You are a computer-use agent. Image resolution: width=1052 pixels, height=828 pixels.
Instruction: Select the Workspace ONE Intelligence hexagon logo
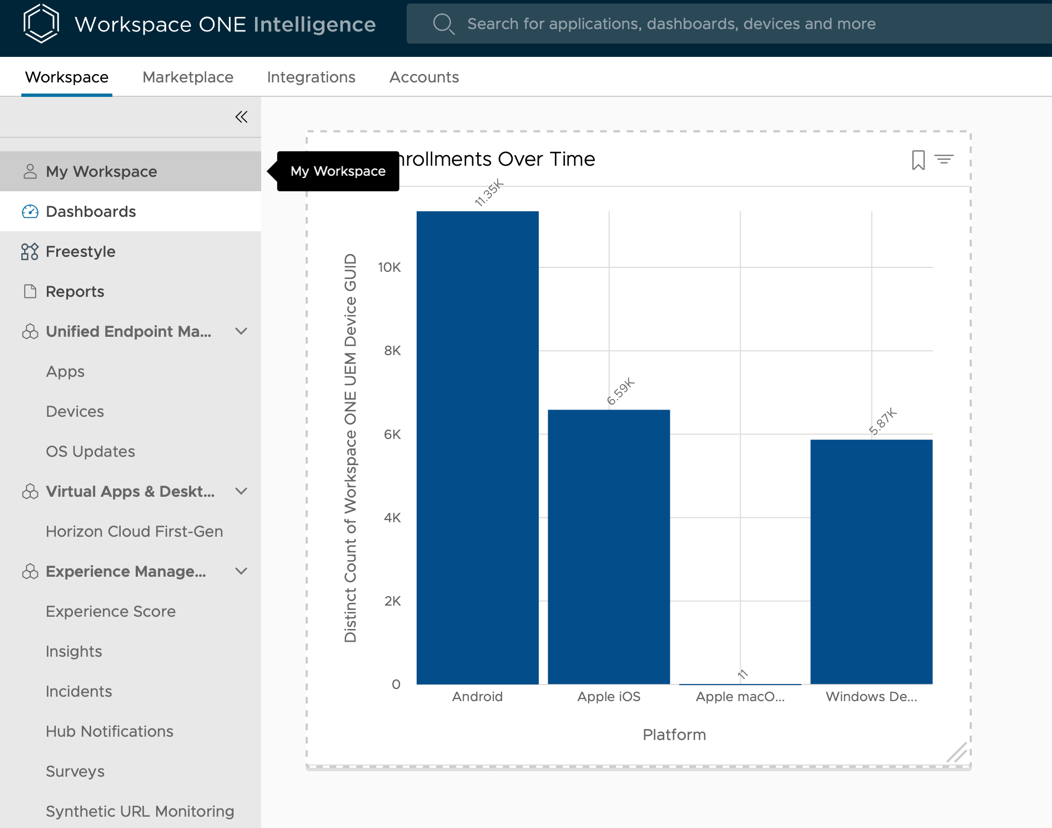point(40,24)
